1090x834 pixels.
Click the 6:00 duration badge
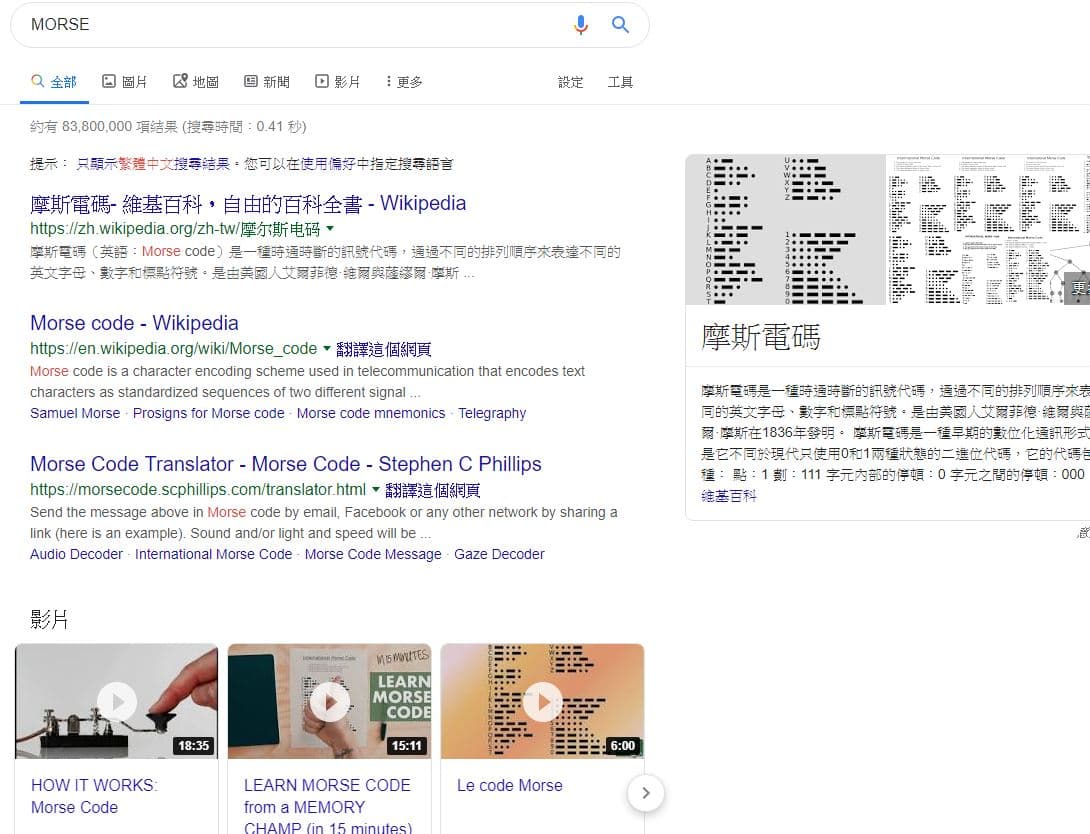[622, 746]
